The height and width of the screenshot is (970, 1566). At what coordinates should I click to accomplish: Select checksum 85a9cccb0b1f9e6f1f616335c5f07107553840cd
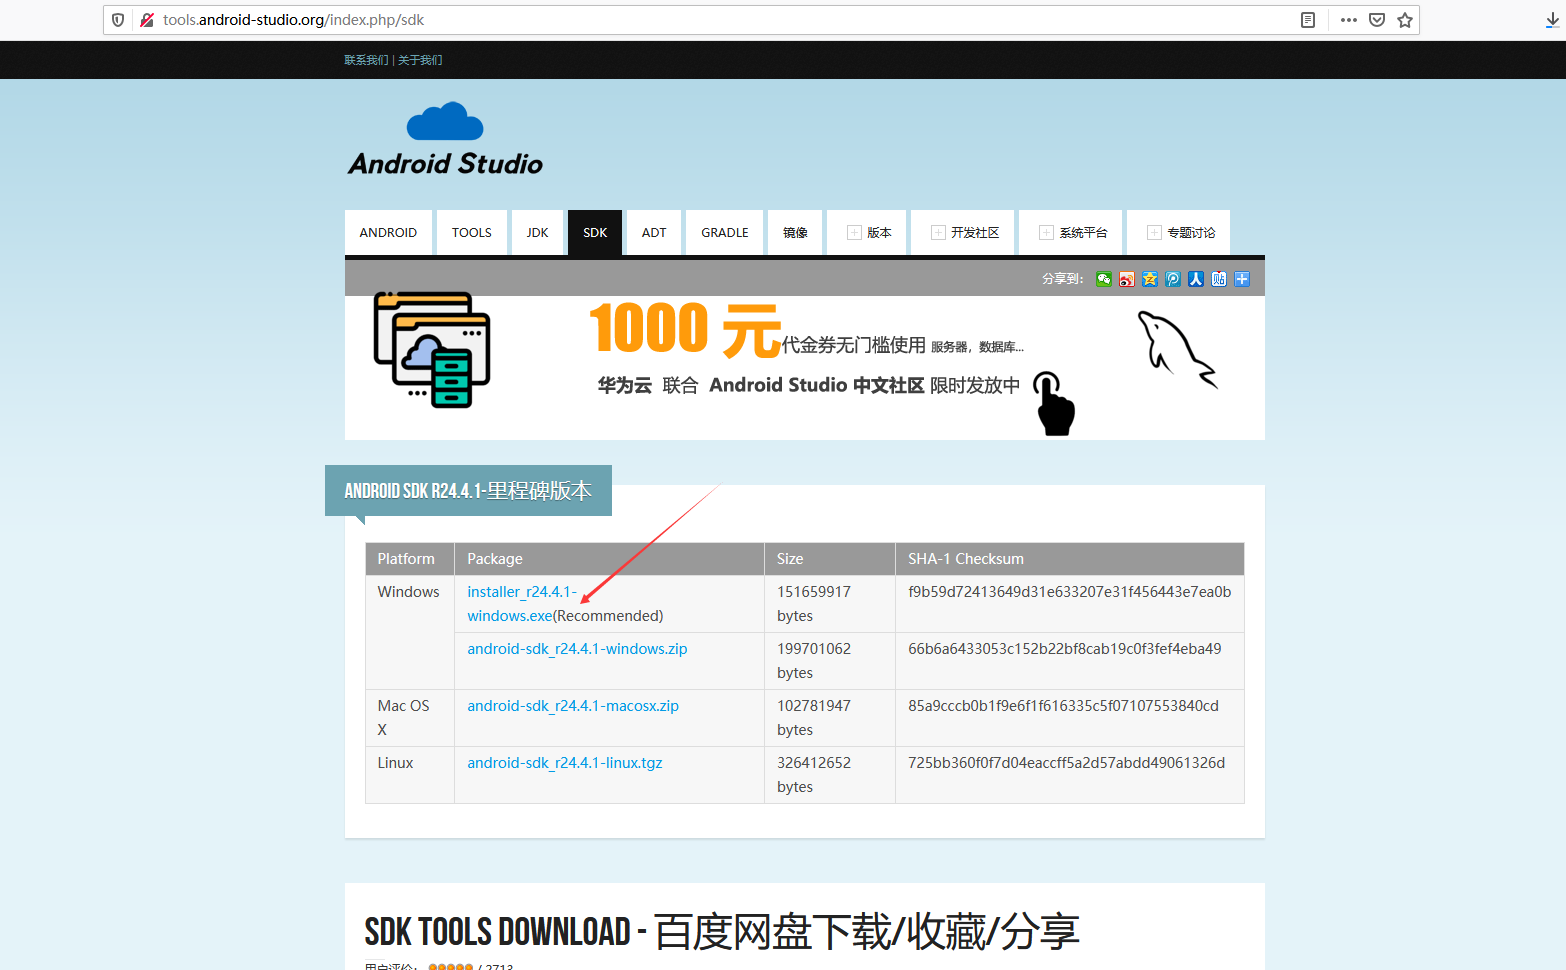(1063, 706)
